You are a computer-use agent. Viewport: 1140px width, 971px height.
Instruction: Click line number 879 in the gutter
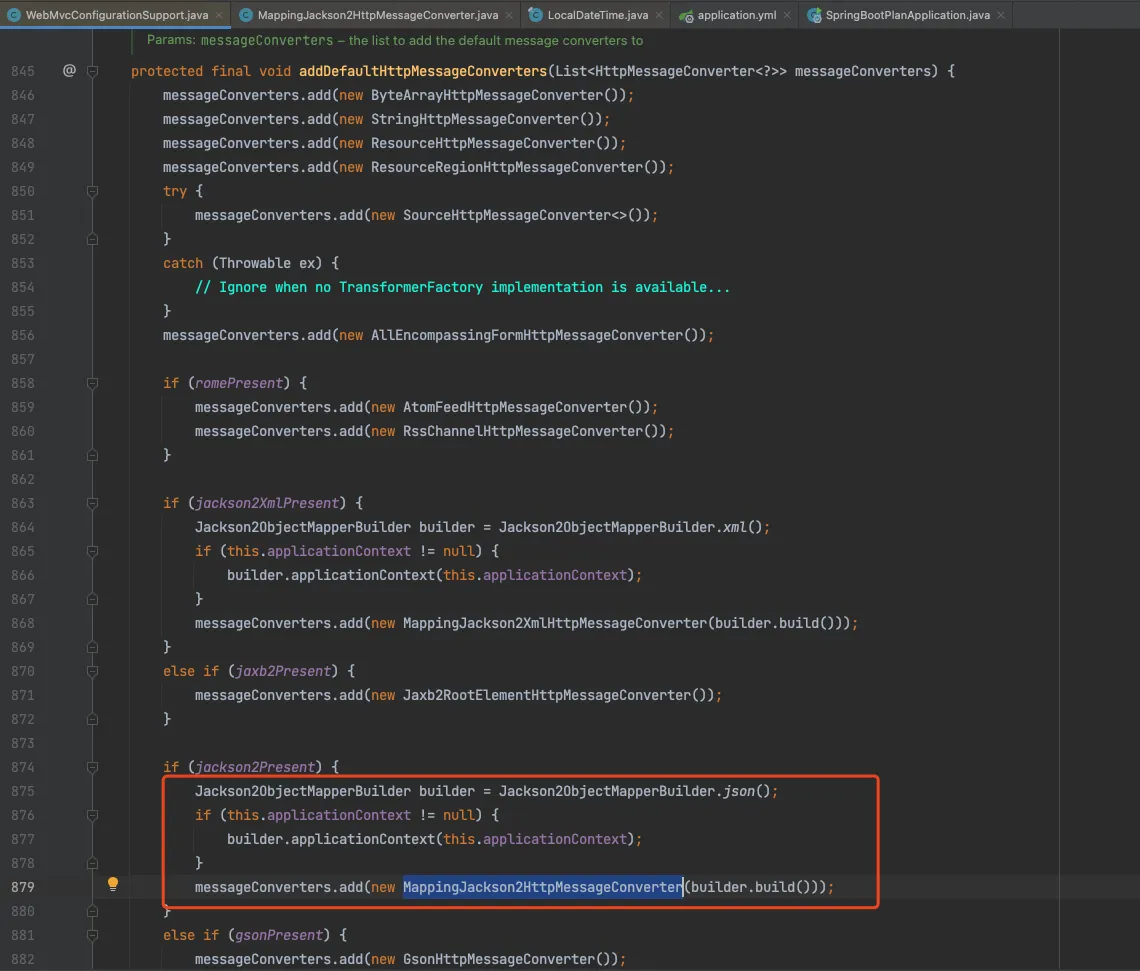point(22,887)
